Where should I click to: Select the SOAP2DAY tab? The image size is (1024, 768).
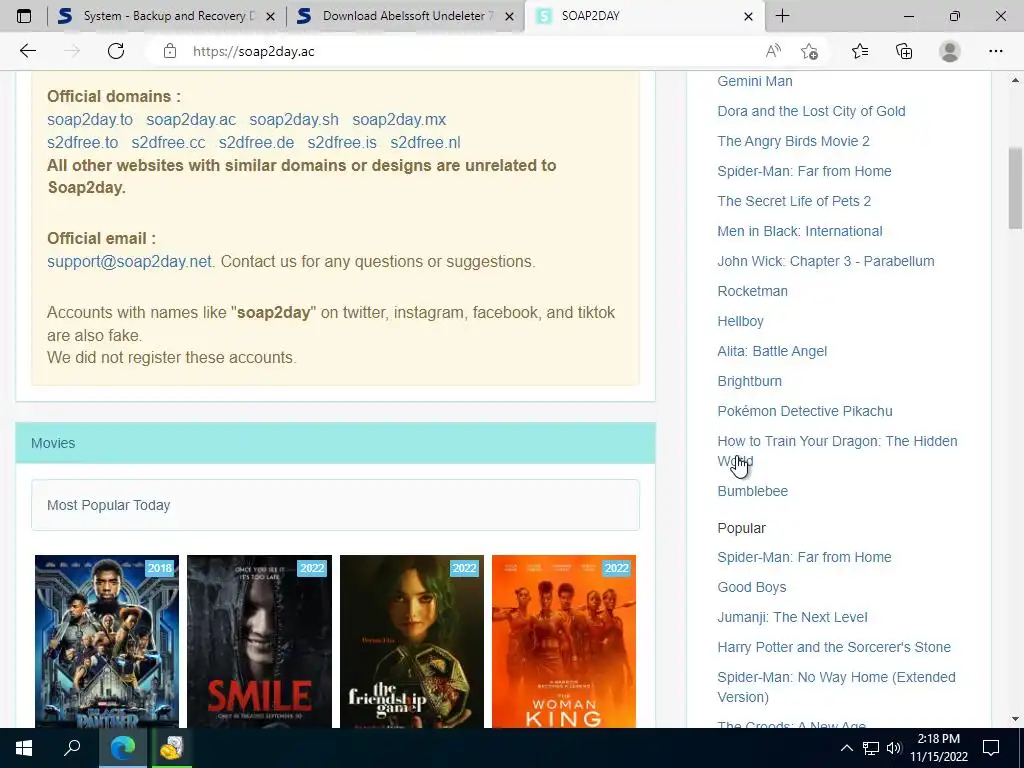tap(643, 16)
